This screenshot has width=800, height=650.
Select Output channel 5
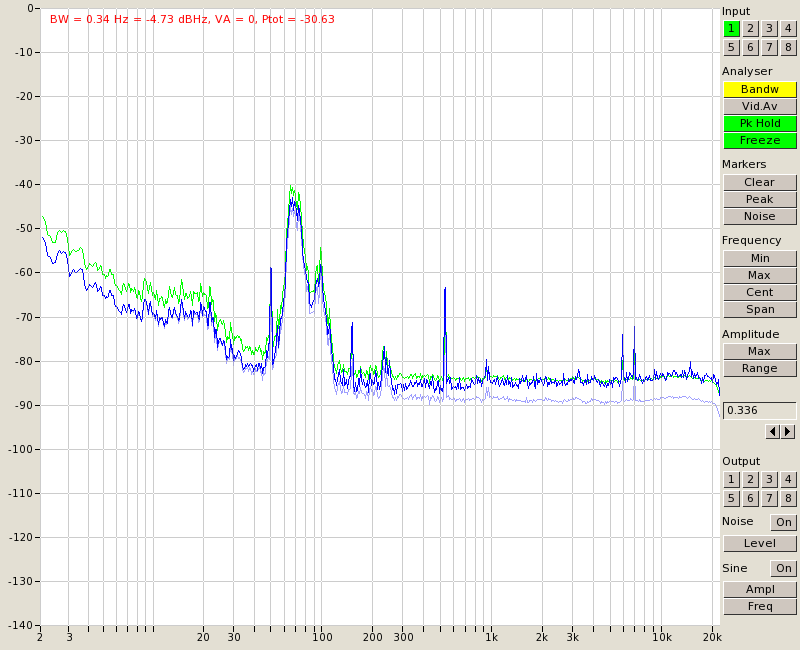click(731, 498)
